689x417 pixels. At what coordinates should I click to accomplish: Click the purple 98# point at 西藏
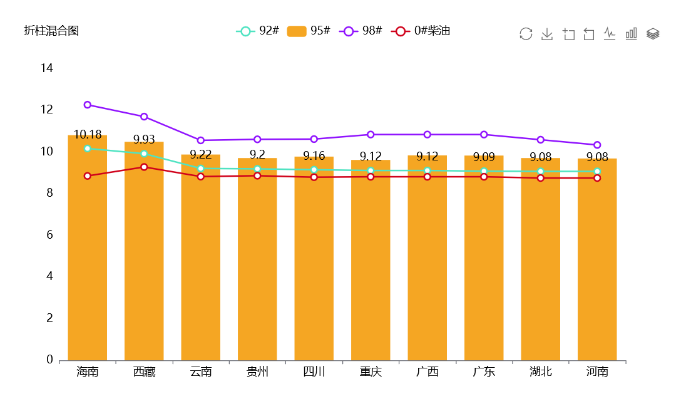[144, 116]
